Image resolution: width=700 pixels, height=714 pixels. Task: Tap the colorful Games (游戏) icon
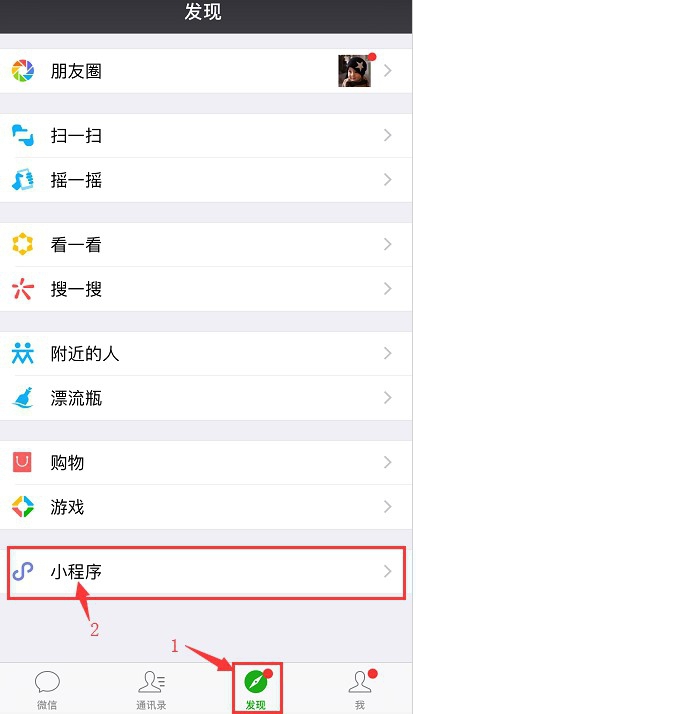pyautogui.click(x=23, y=507)
